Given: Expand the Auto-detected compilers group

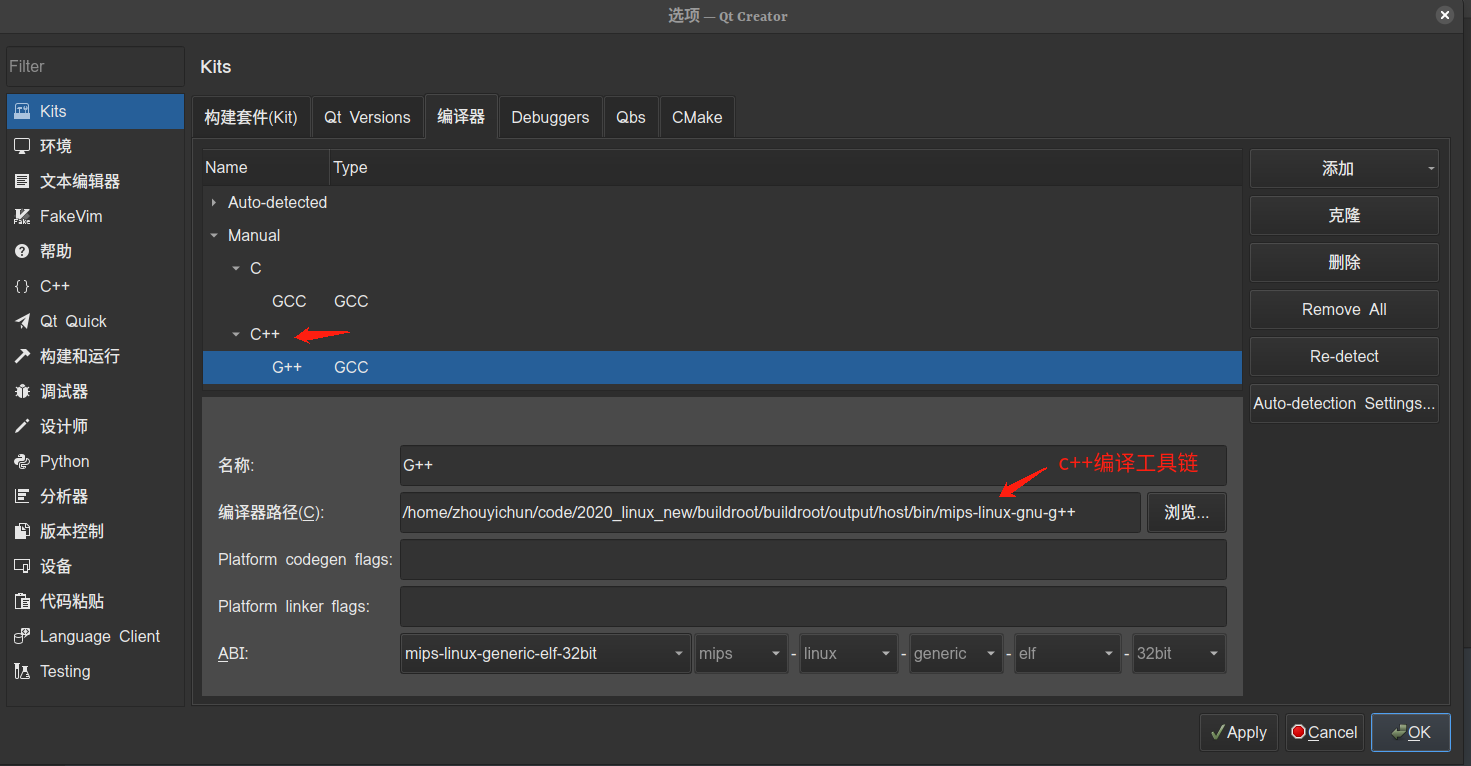Looking at the screenshot, I should (x=213, y=202).
